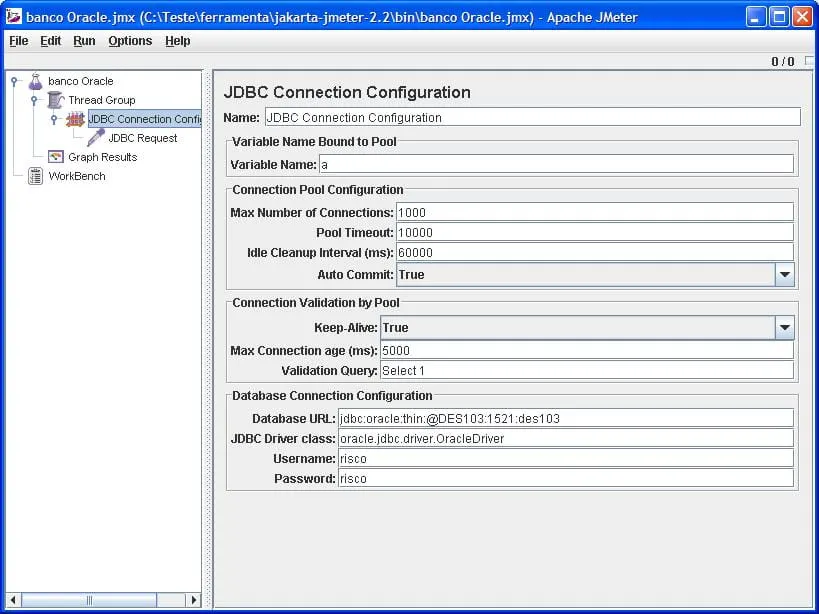The width and height of the screenshot is (819, 614).
Task: Collapse the Thread Group tree handle
Action: [x=34, y=100]
